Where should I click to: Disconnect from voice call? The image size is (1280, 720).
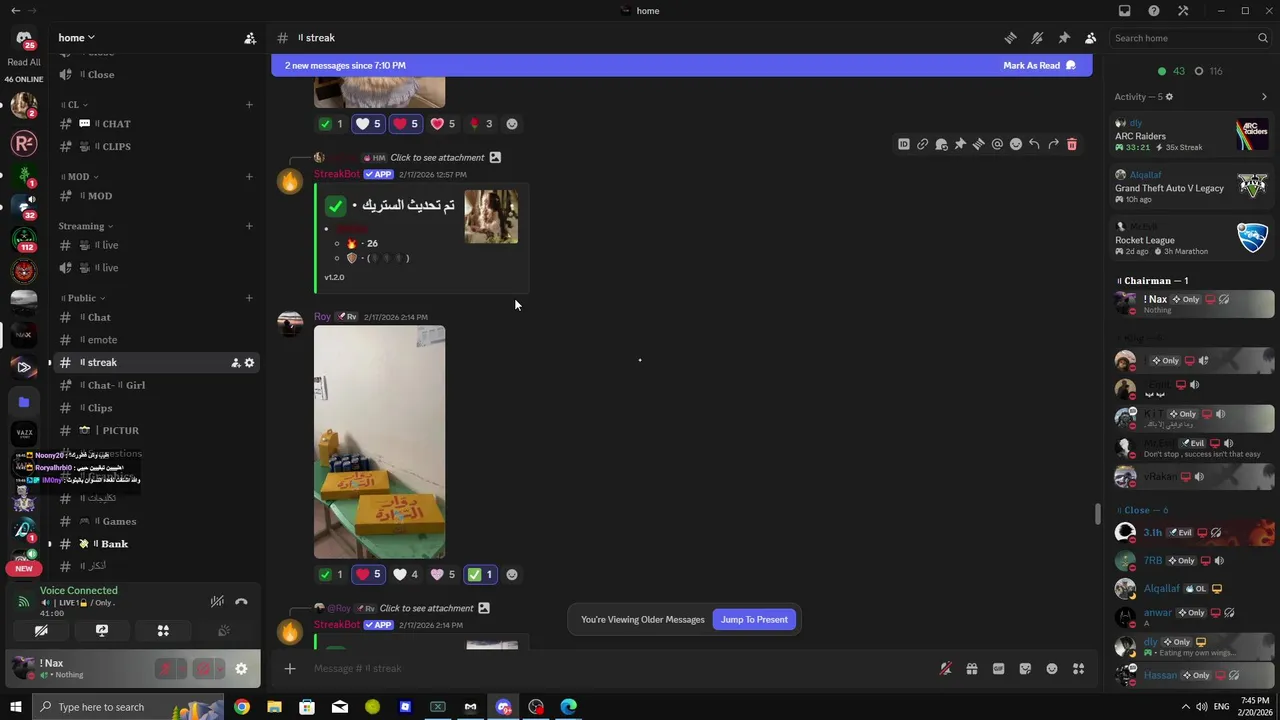(241, 601)
